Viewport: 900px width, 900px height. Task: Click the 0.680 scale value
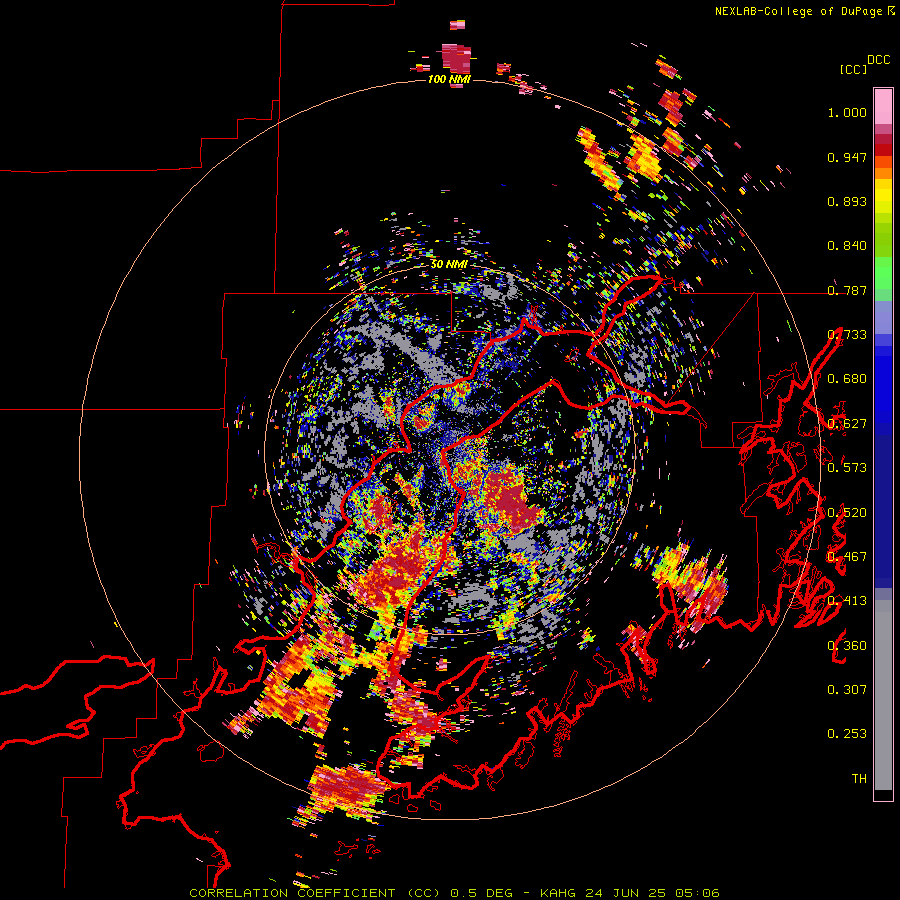coord(847,379)
